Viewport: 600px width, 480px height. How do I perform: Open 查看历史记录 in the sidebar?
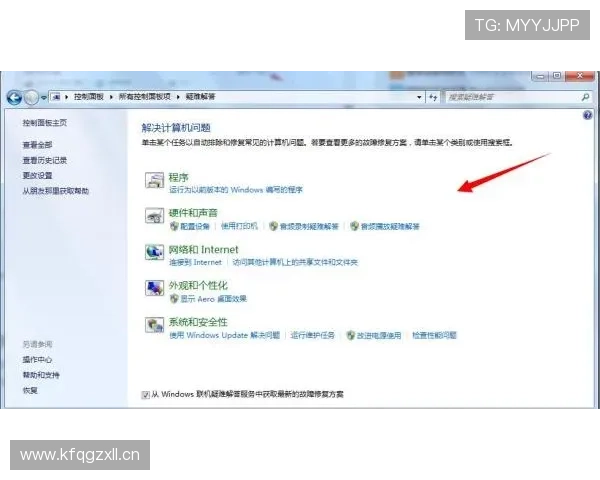45,160
